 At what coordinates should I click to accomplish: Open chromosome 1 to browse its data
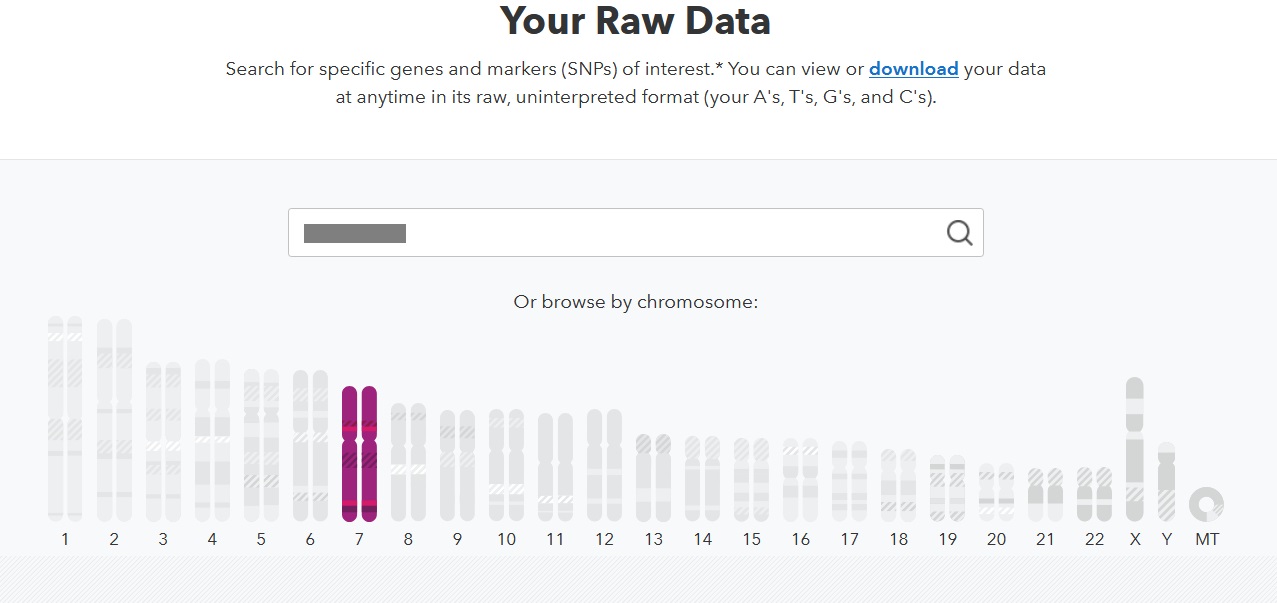tap(65, 420)
